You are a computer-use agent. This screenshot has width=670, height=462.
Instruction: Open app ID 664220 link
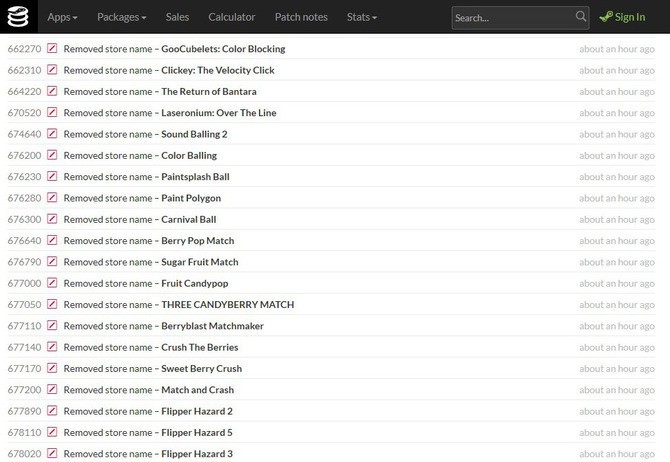[x=24, y=91]
